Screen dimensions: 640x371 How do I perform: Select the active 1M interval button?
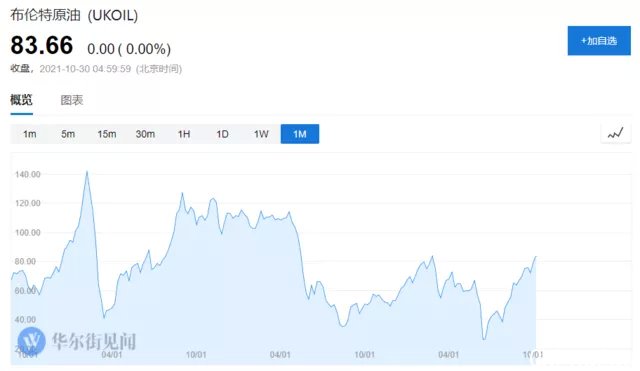(300, 134)
